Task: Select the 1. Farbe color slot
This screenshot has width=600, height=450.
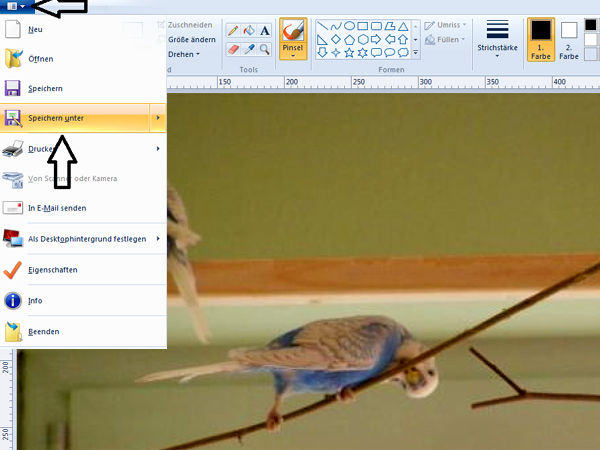Action: [x=541, y=39]
